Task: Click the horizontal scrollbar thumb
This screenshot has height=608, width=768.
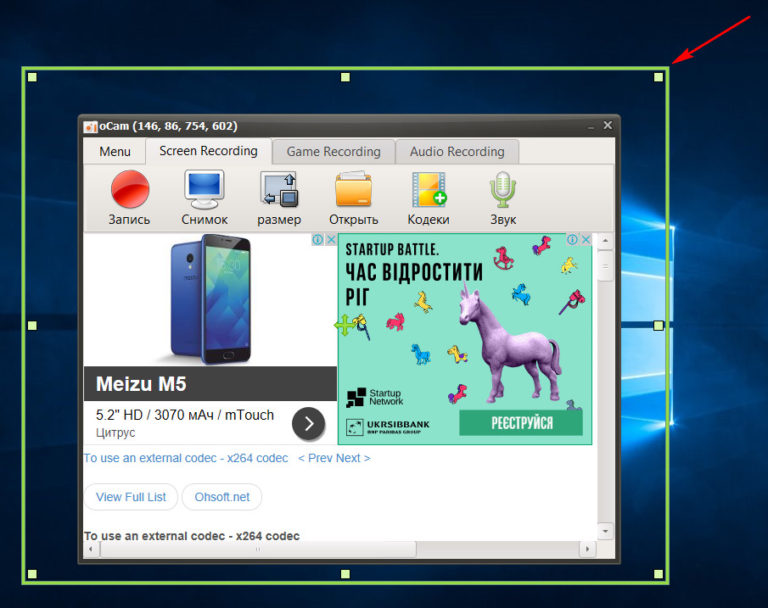Action: tap(257, 549)
